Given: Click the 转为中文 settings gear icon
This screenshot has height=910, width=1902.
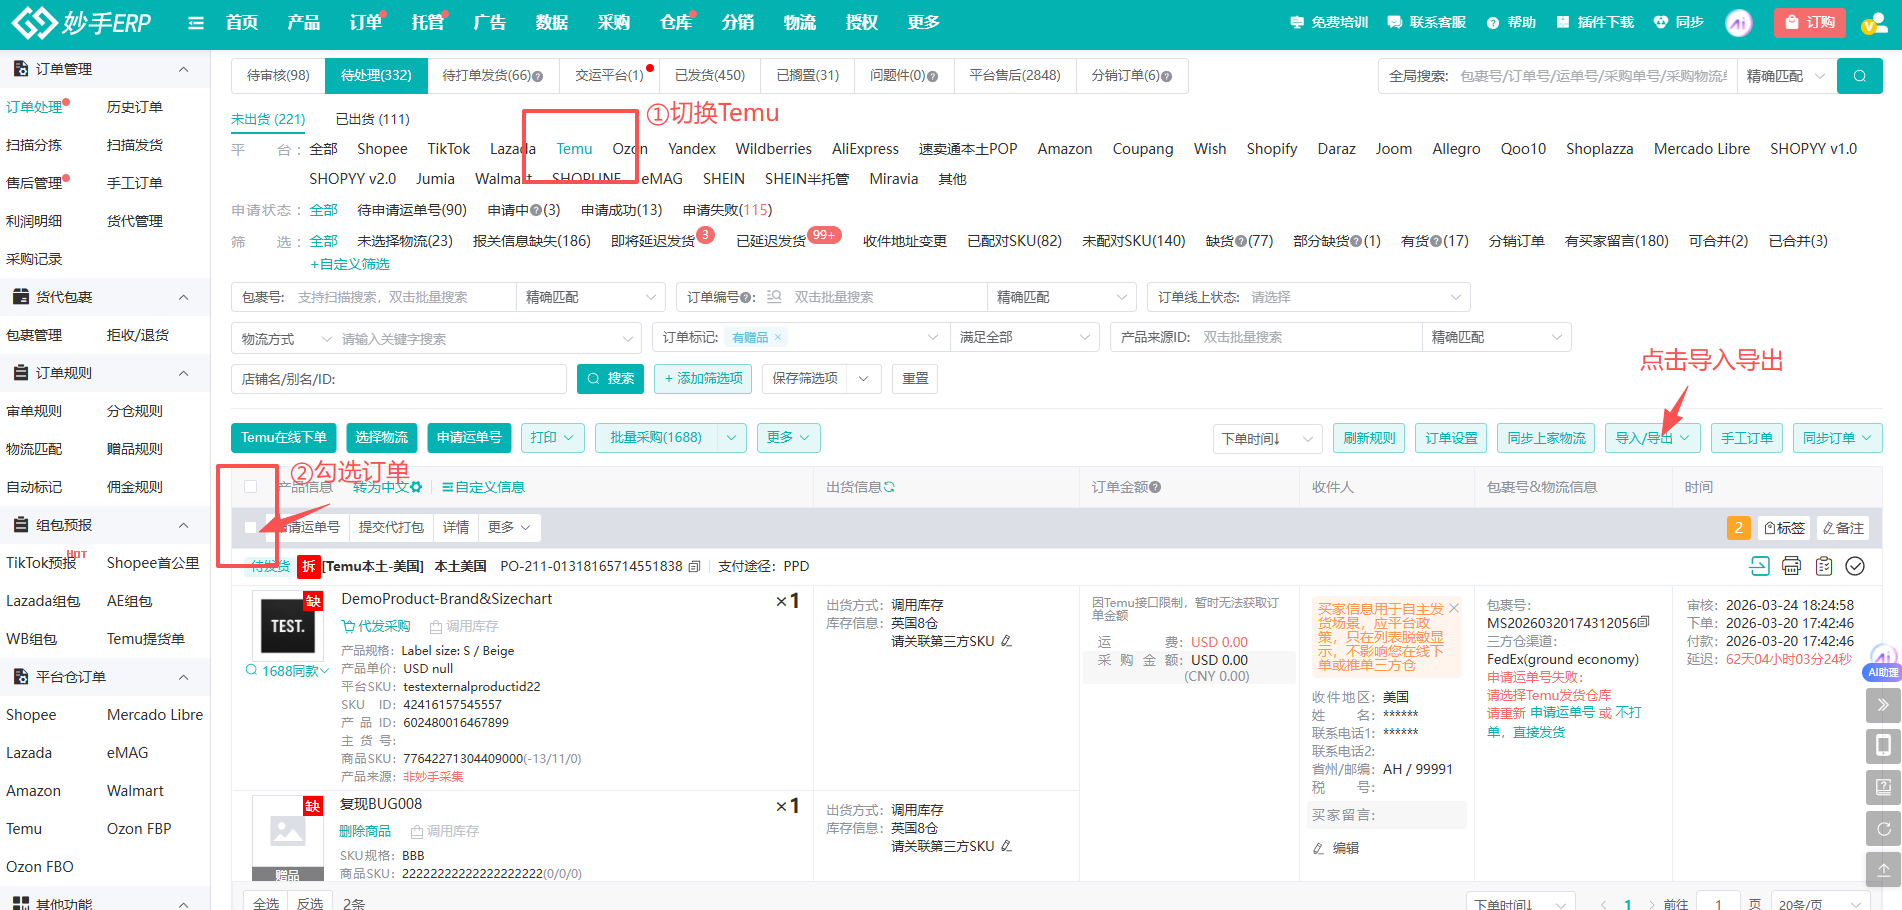Looking at the screenshot, I should point(416,487).
